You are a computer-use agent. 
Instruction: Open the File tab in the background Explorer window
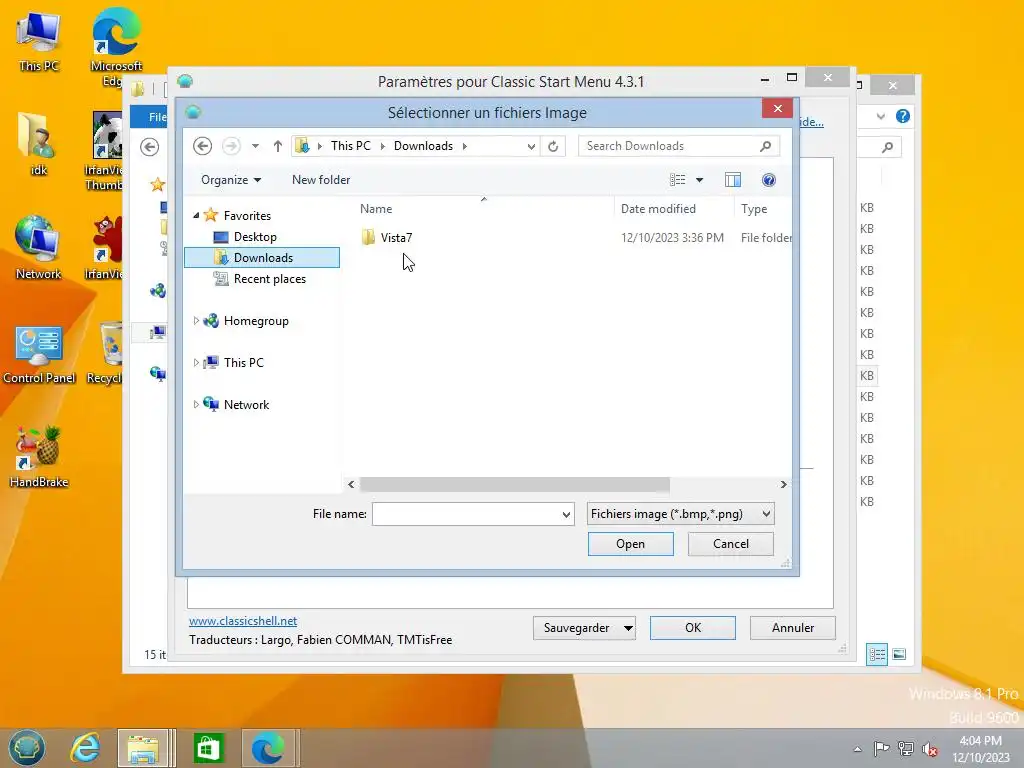[x=150, y=117]
